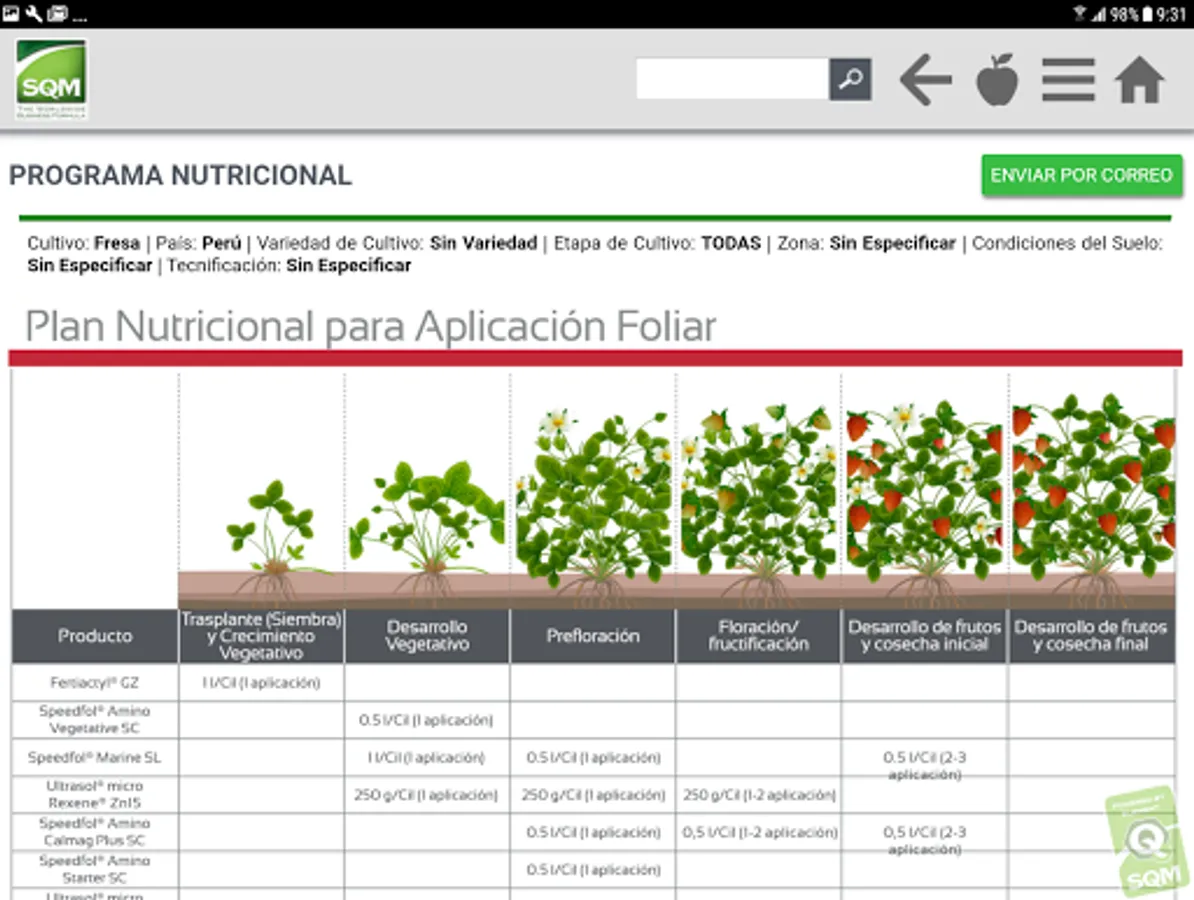Open the apple crop icon
1194x900 pixels.
997,79
